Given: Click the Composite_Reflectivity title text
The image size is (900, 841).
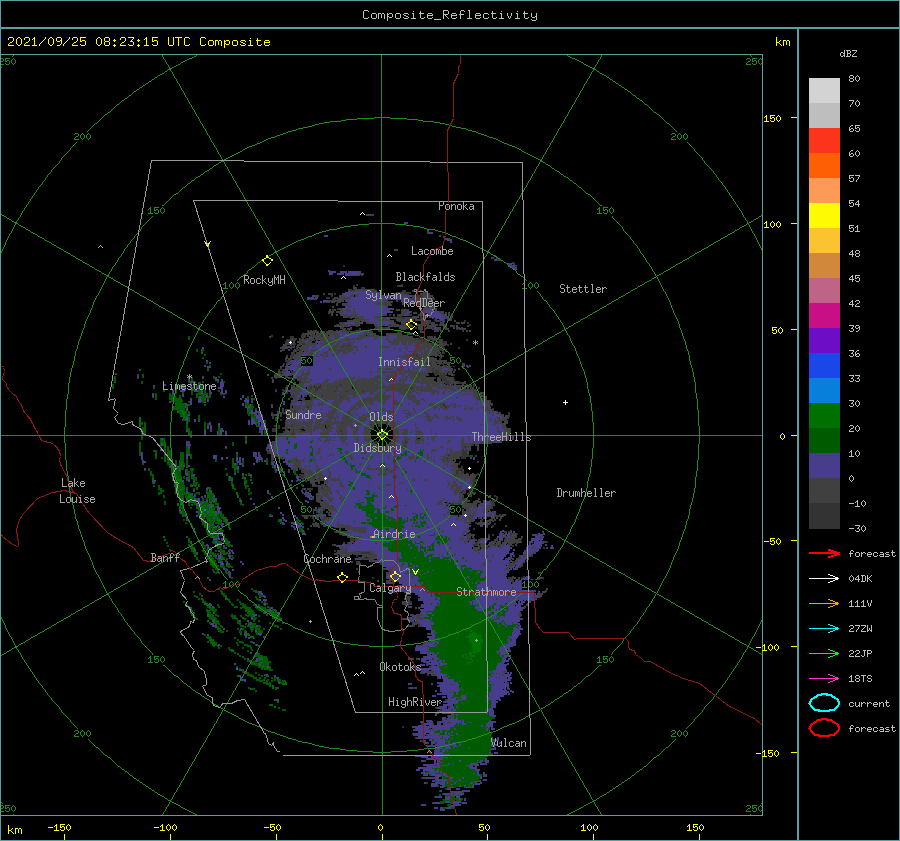Looking at the screenshot, I should click(450, 15).
